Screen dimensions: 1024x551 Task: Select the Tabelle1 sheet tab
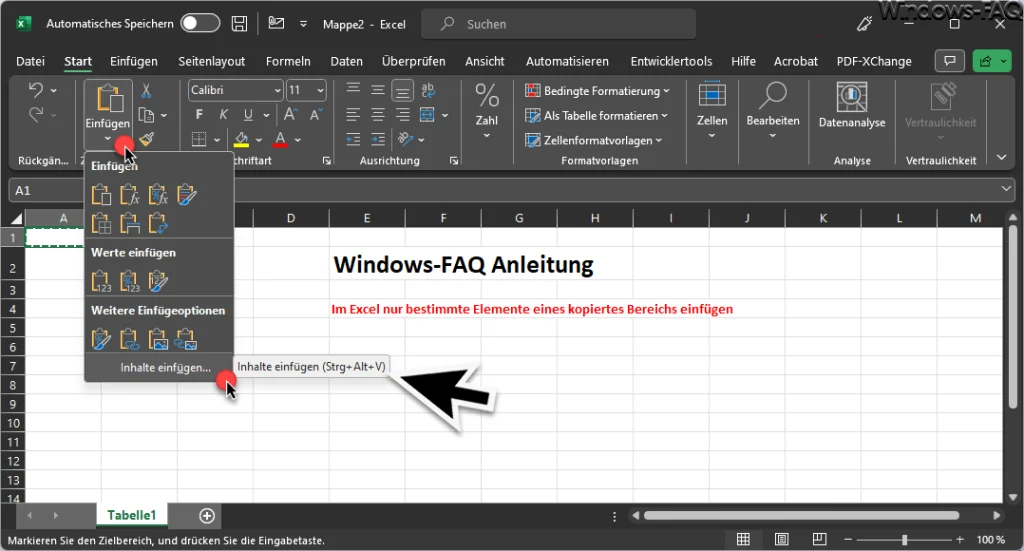(x=132, y=515)
